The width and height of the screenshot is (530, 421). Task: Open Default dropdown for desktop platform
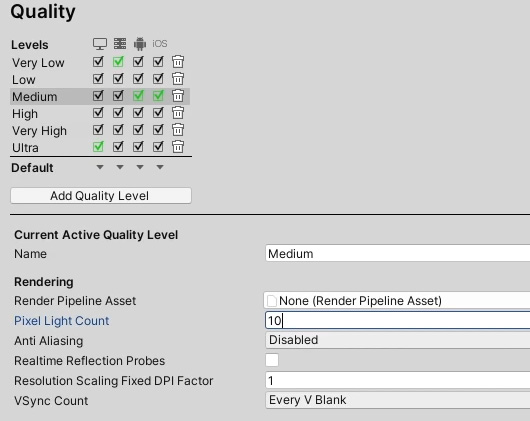click(x=100, y=167)
